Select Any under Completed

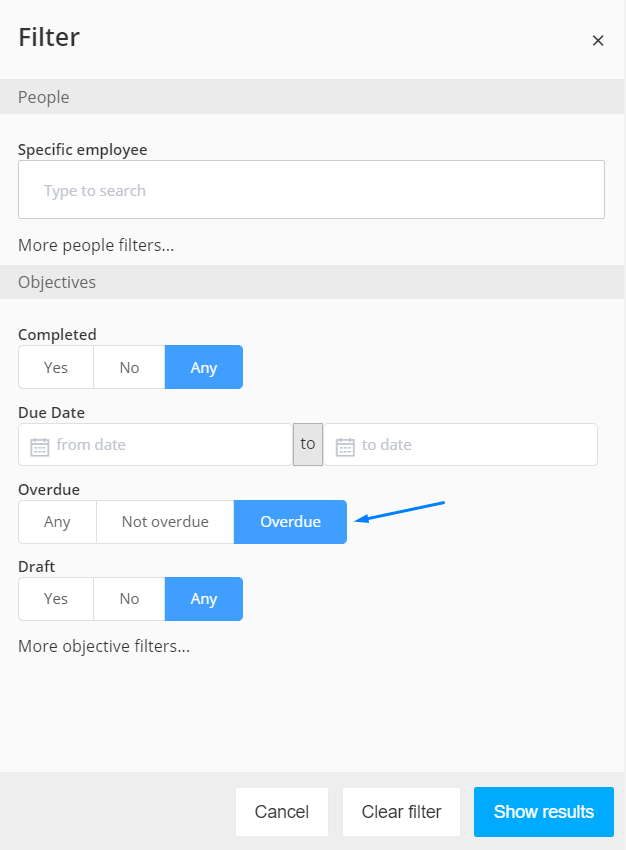click(204, 367)
